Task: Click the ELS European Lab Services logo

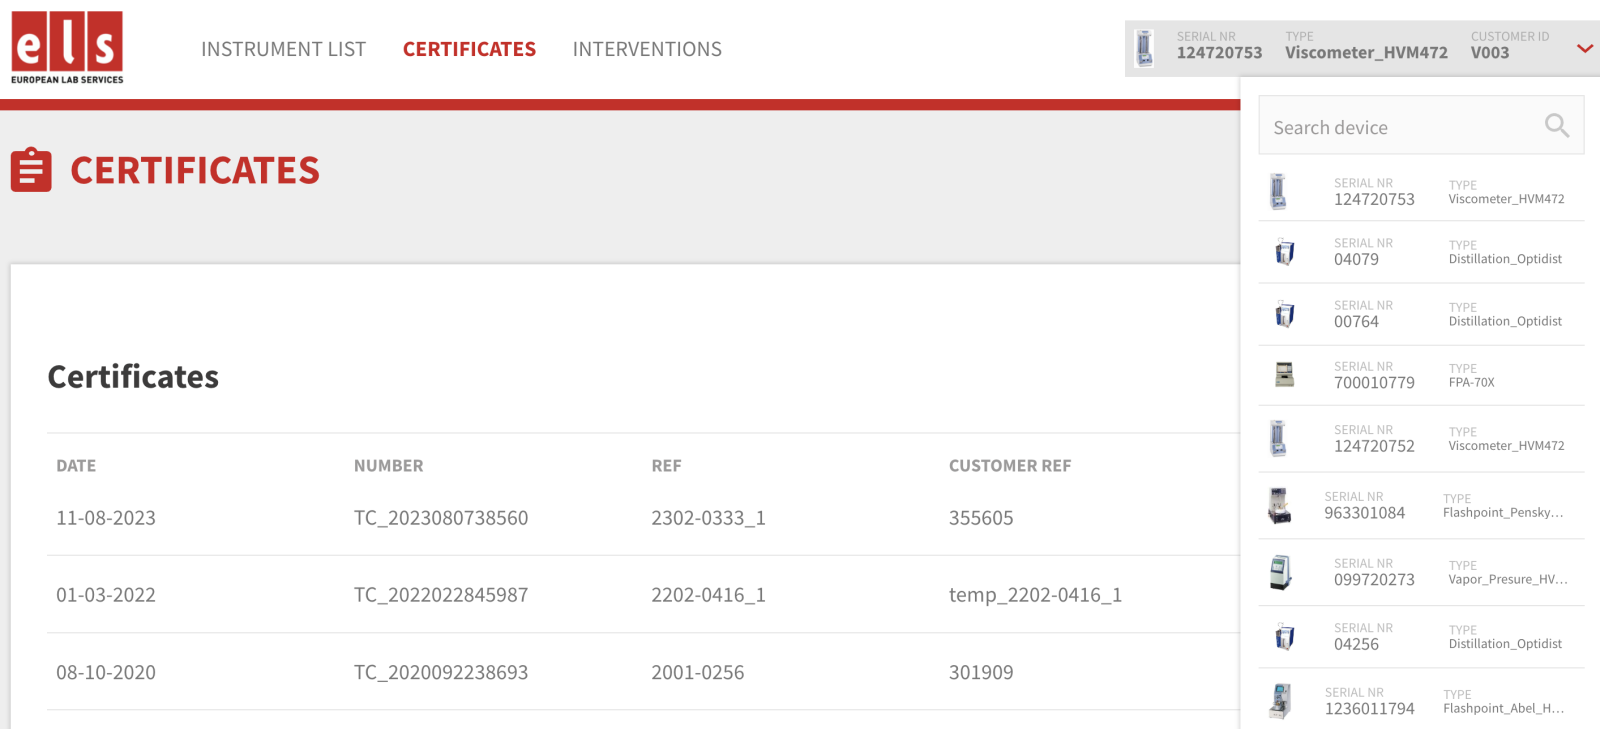Action: point(67,47)
